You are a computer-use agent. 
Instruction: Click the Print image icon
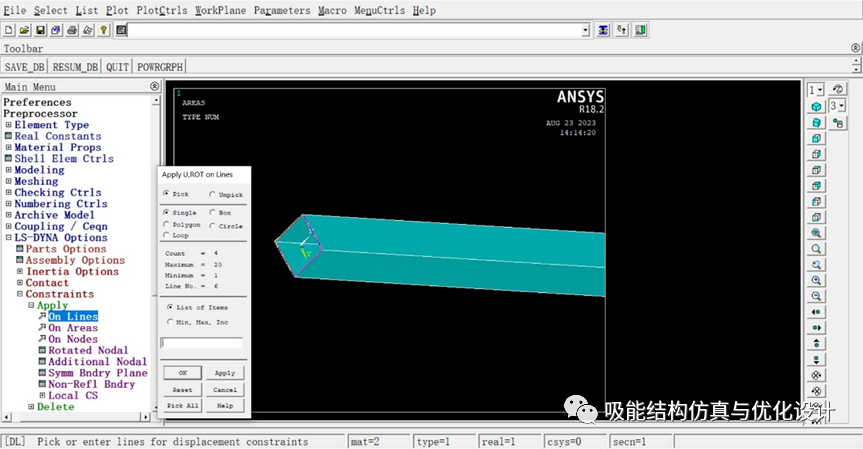tap(72, 30)
